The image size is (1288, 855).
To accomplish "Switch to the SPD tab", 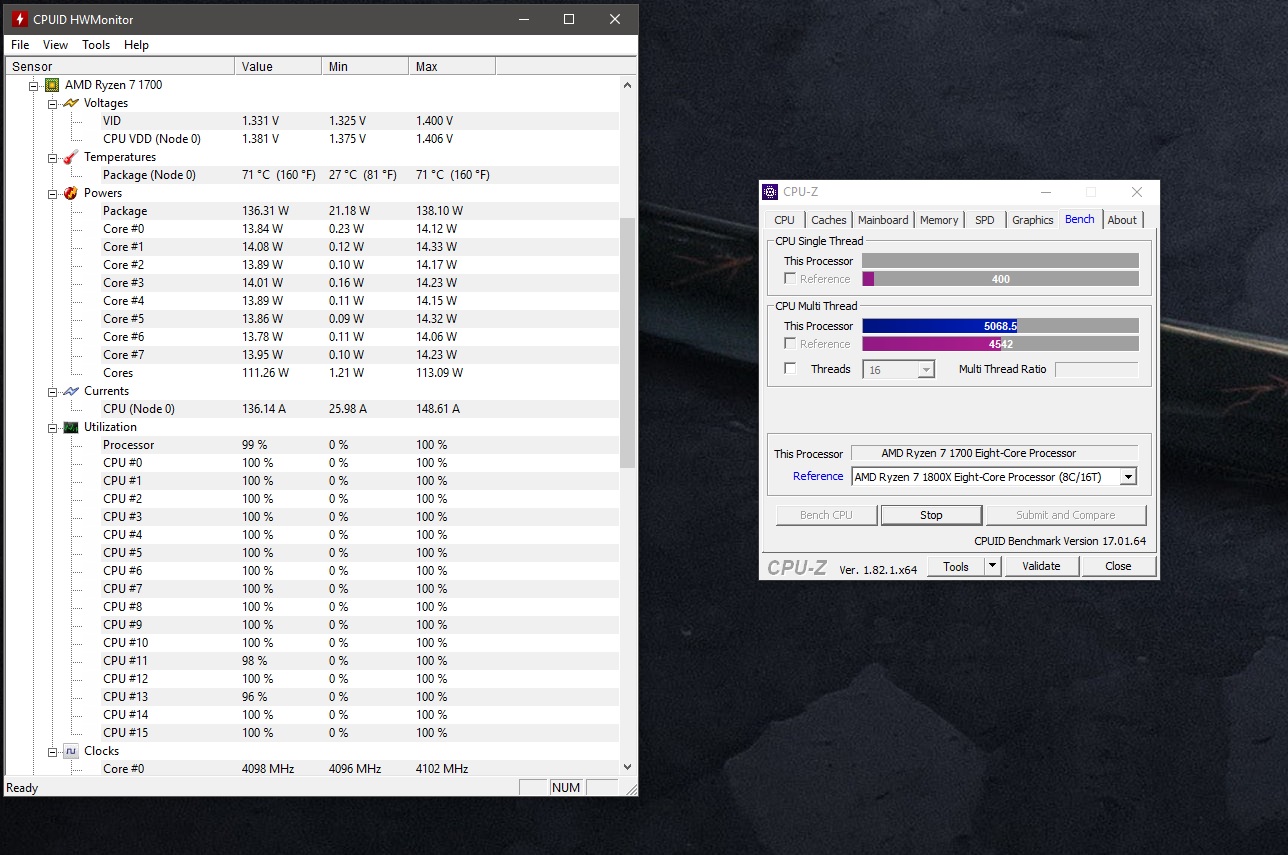I will click(x=985, y=220).
